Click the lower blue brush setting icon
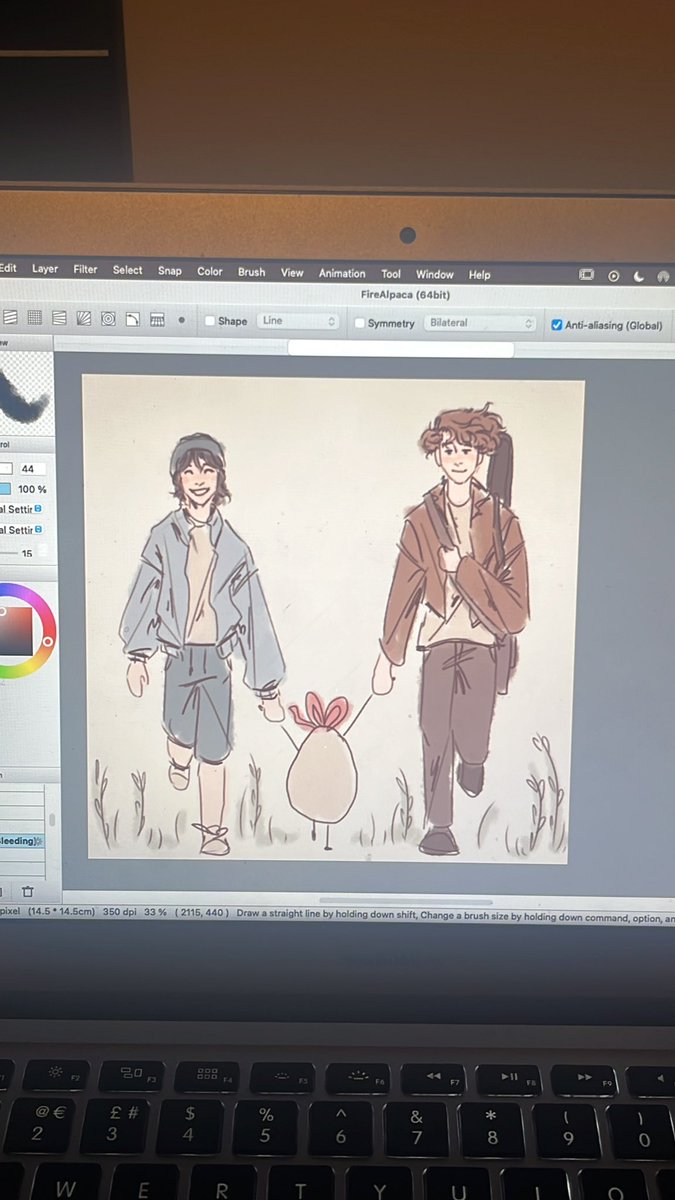The height and width of the screenshot is (1200, 675). pos(38,530)
